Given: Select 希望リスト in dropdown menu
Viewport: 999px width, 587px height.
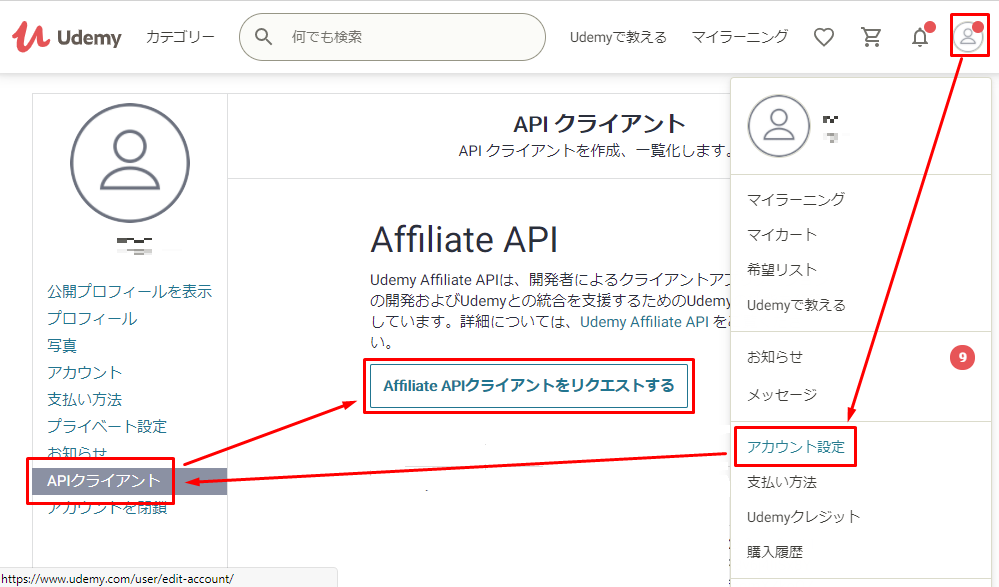Looking at the screenshot, I should (x=782, y=270).
